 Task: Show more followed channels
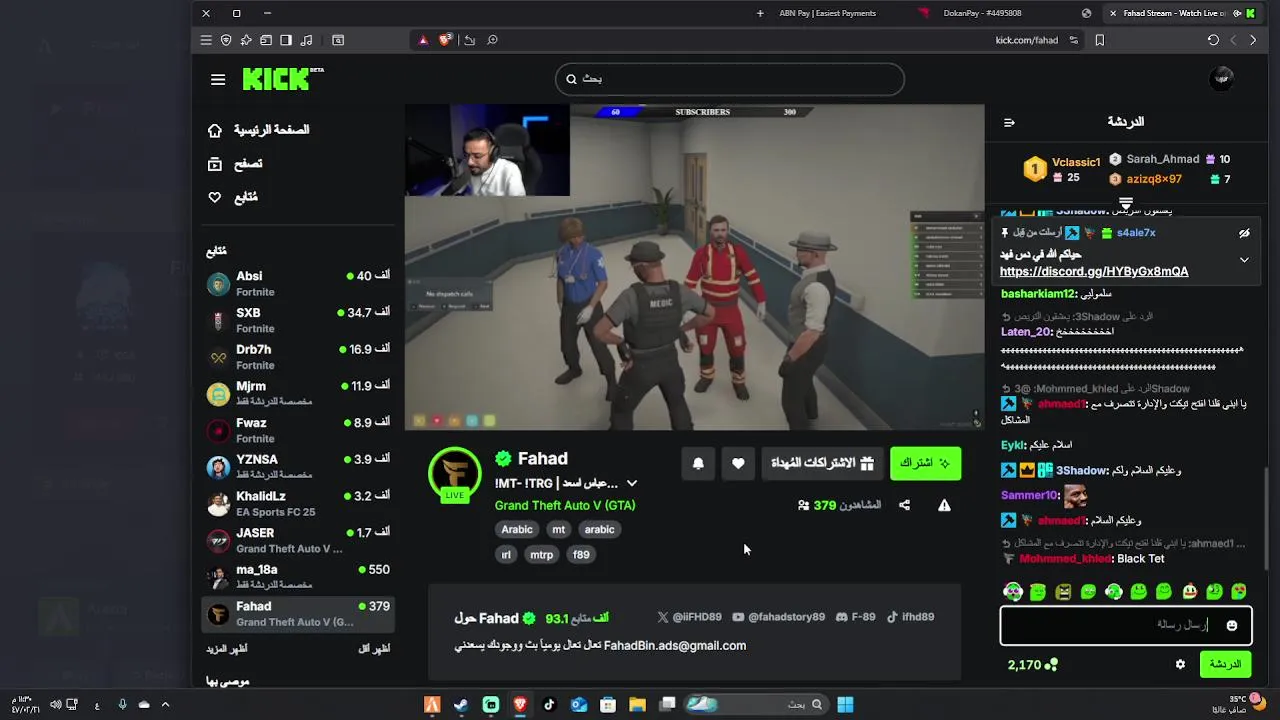click(x=227, y=649)
